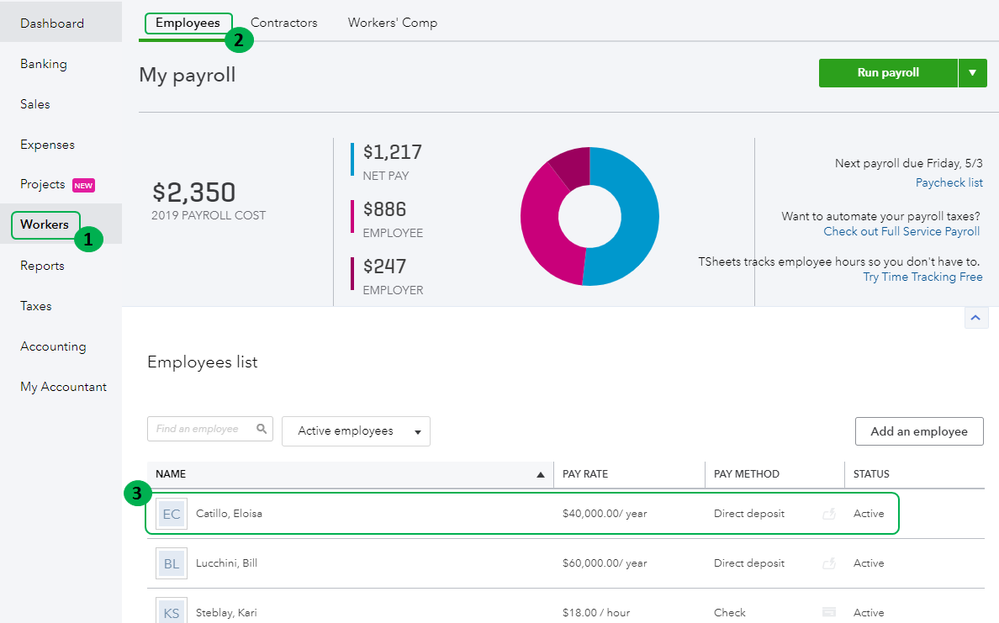Click Kari Steblay's KS avatar
999x623 pixels.
coord(172,611)
